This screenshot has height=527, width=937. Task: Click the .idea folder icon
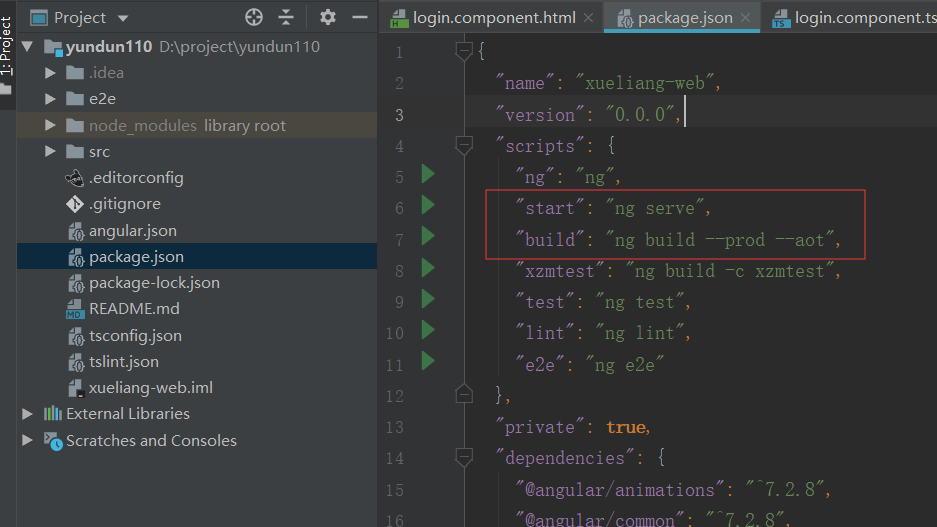(x=75, y=73)
